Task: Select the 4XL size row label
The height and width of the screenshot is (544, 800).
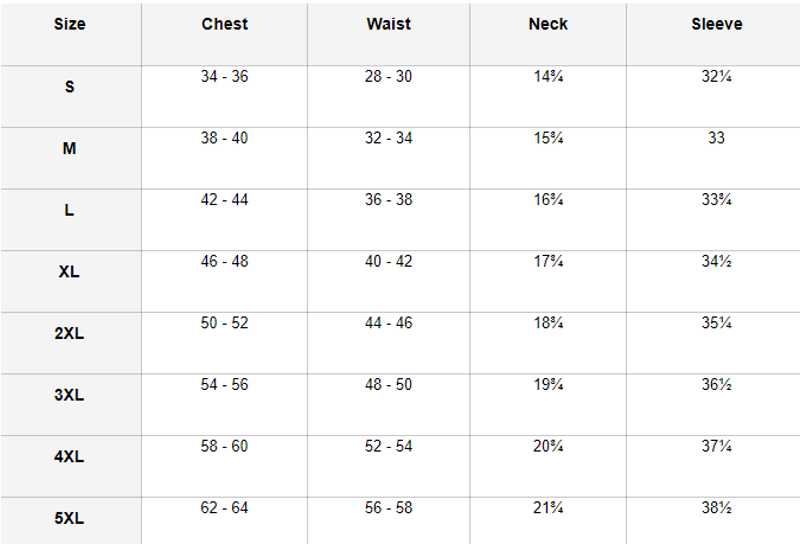Action: [70, 457]
